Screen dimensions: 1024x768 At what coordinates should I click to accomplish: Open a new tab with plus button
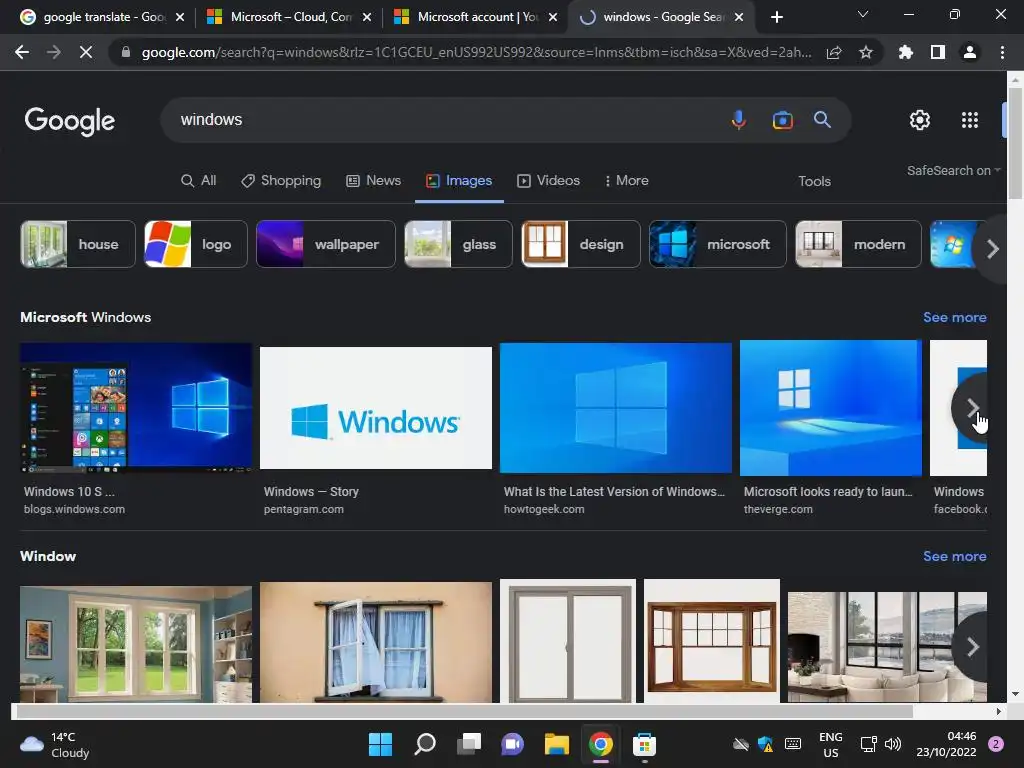776,17
